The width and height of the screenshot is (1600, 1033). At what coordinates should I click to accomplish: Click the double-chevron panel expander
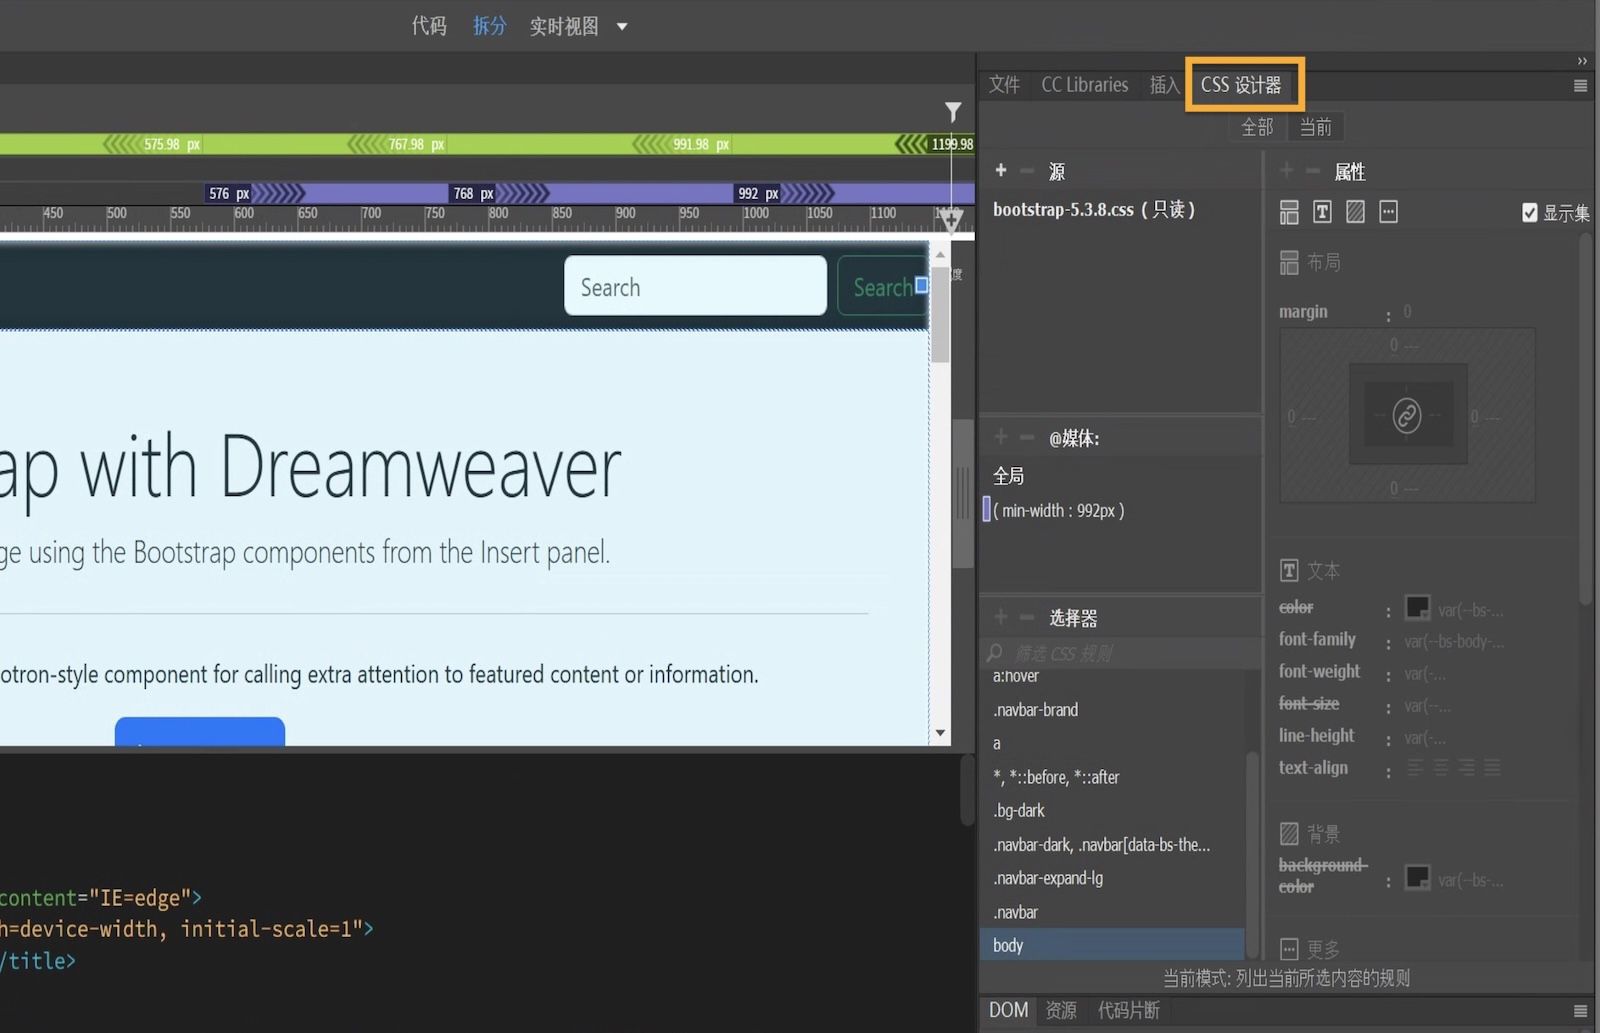pos(1581,60)
